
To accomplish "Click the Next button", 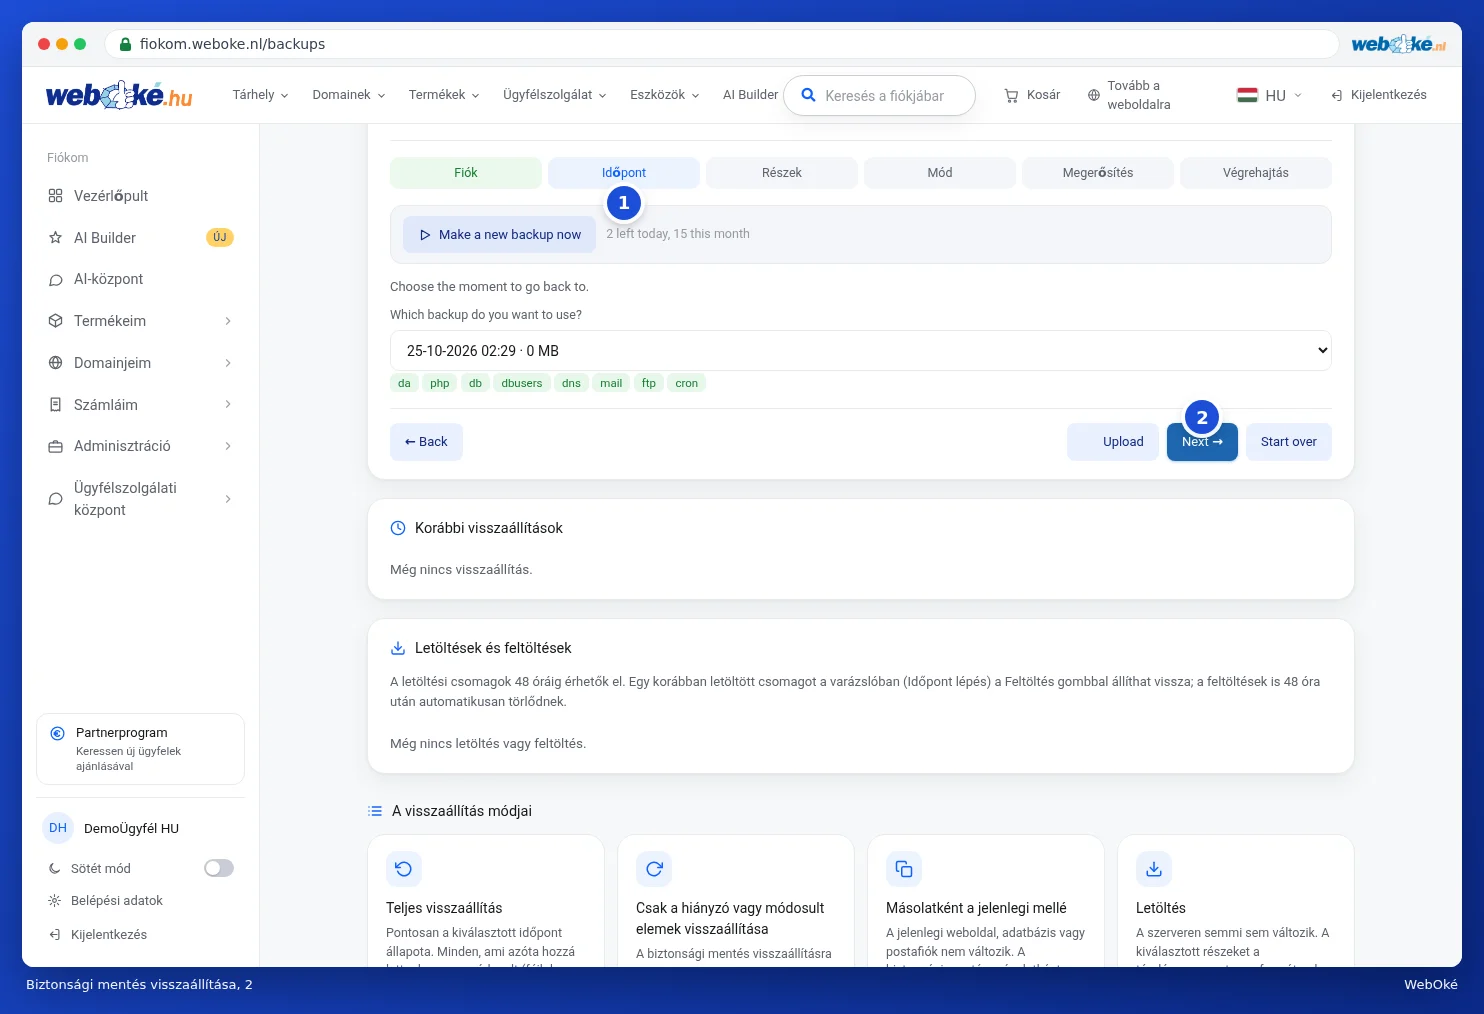I will pyautogui.click(x=1202, y=442).
